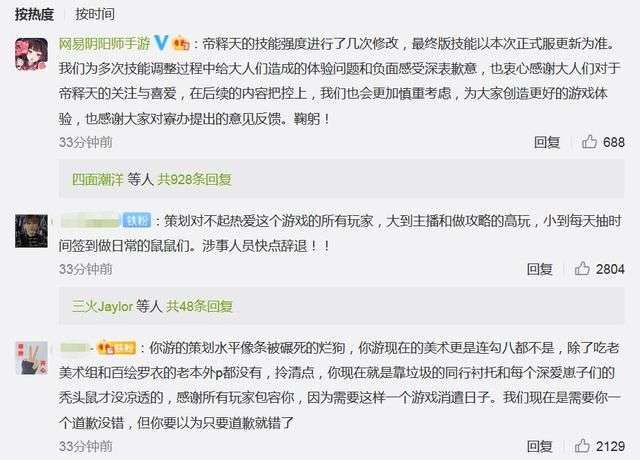Sort comments using 按热度 tab
Image resolution: width=640 pixels, height=460 pixels.
35,14
